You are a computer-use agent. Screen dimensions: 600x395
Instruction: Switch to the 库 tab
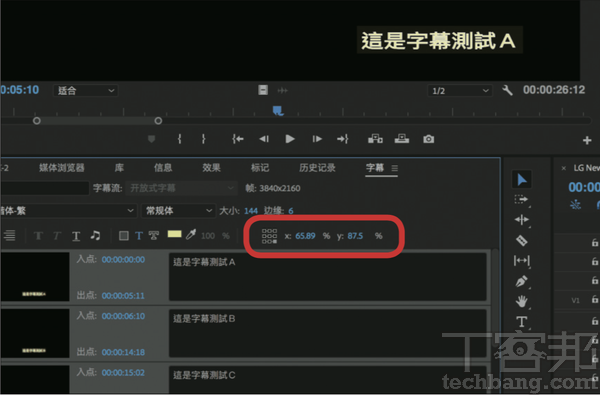[x=119, y=168]
